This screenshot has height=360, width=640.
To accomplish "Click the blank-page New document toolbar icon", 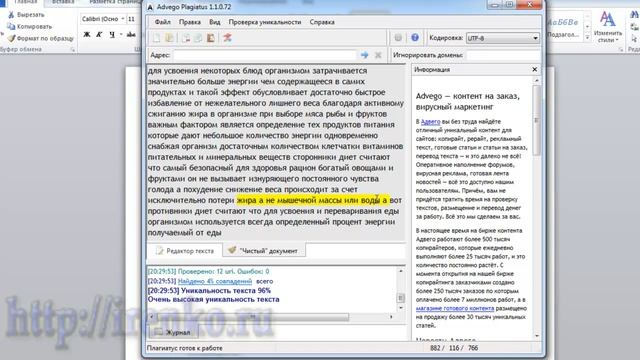I will [157, 38].
